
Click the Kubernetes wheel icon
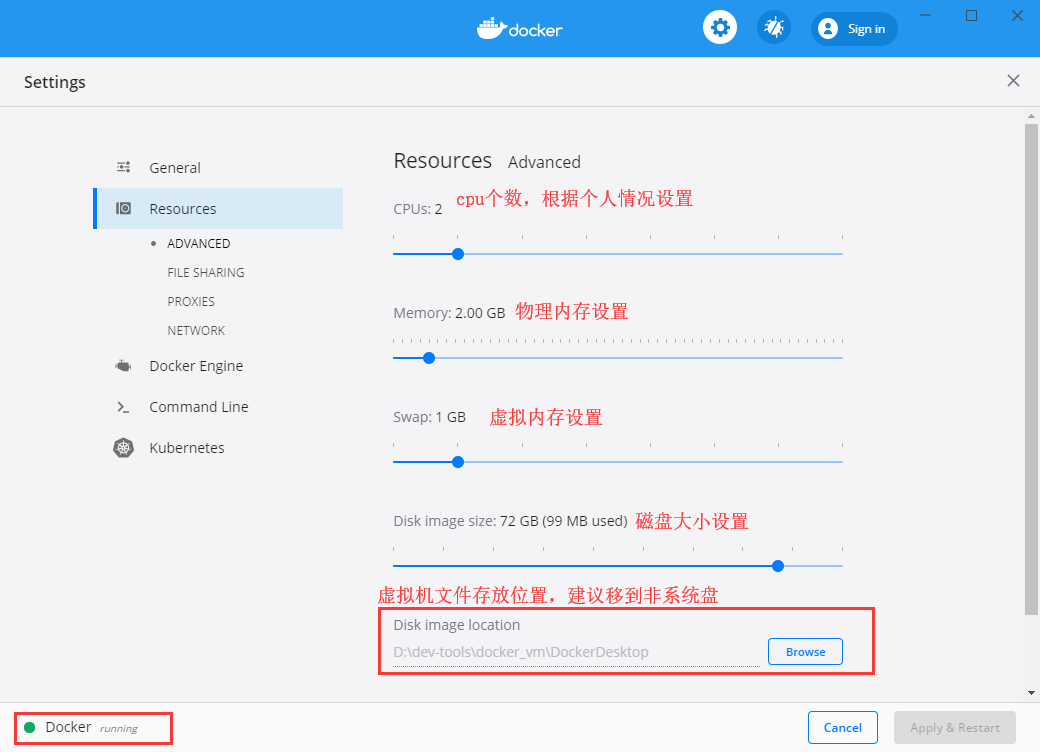(x=123, y=448)
